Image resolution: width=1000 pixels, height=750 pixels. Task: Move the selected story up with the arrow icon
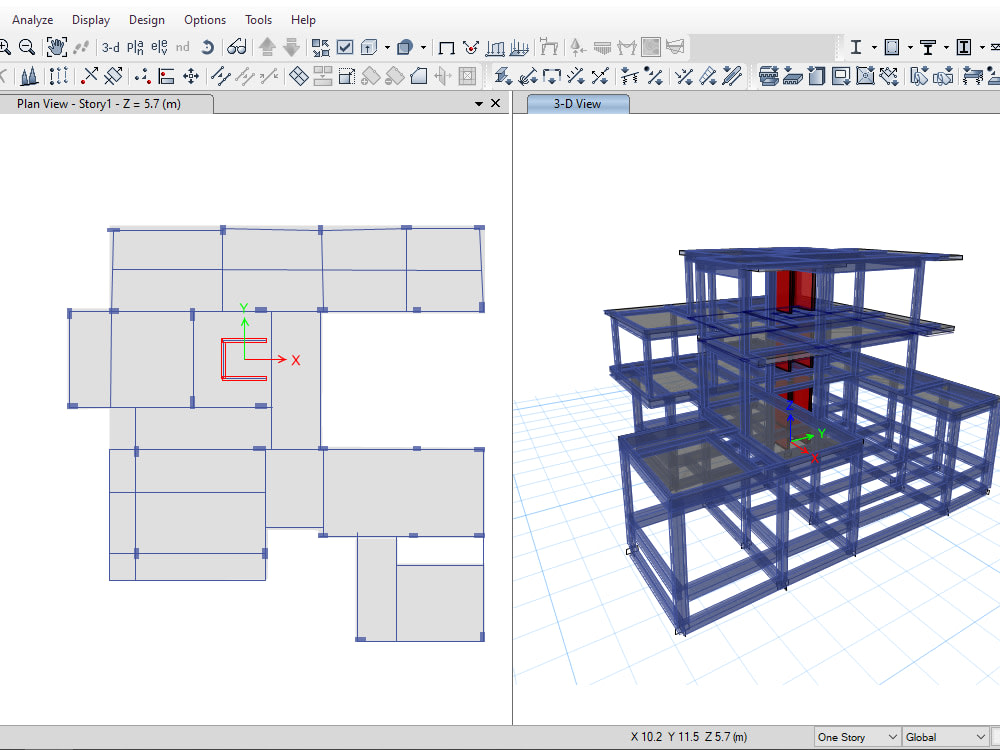tap(265, 46)
